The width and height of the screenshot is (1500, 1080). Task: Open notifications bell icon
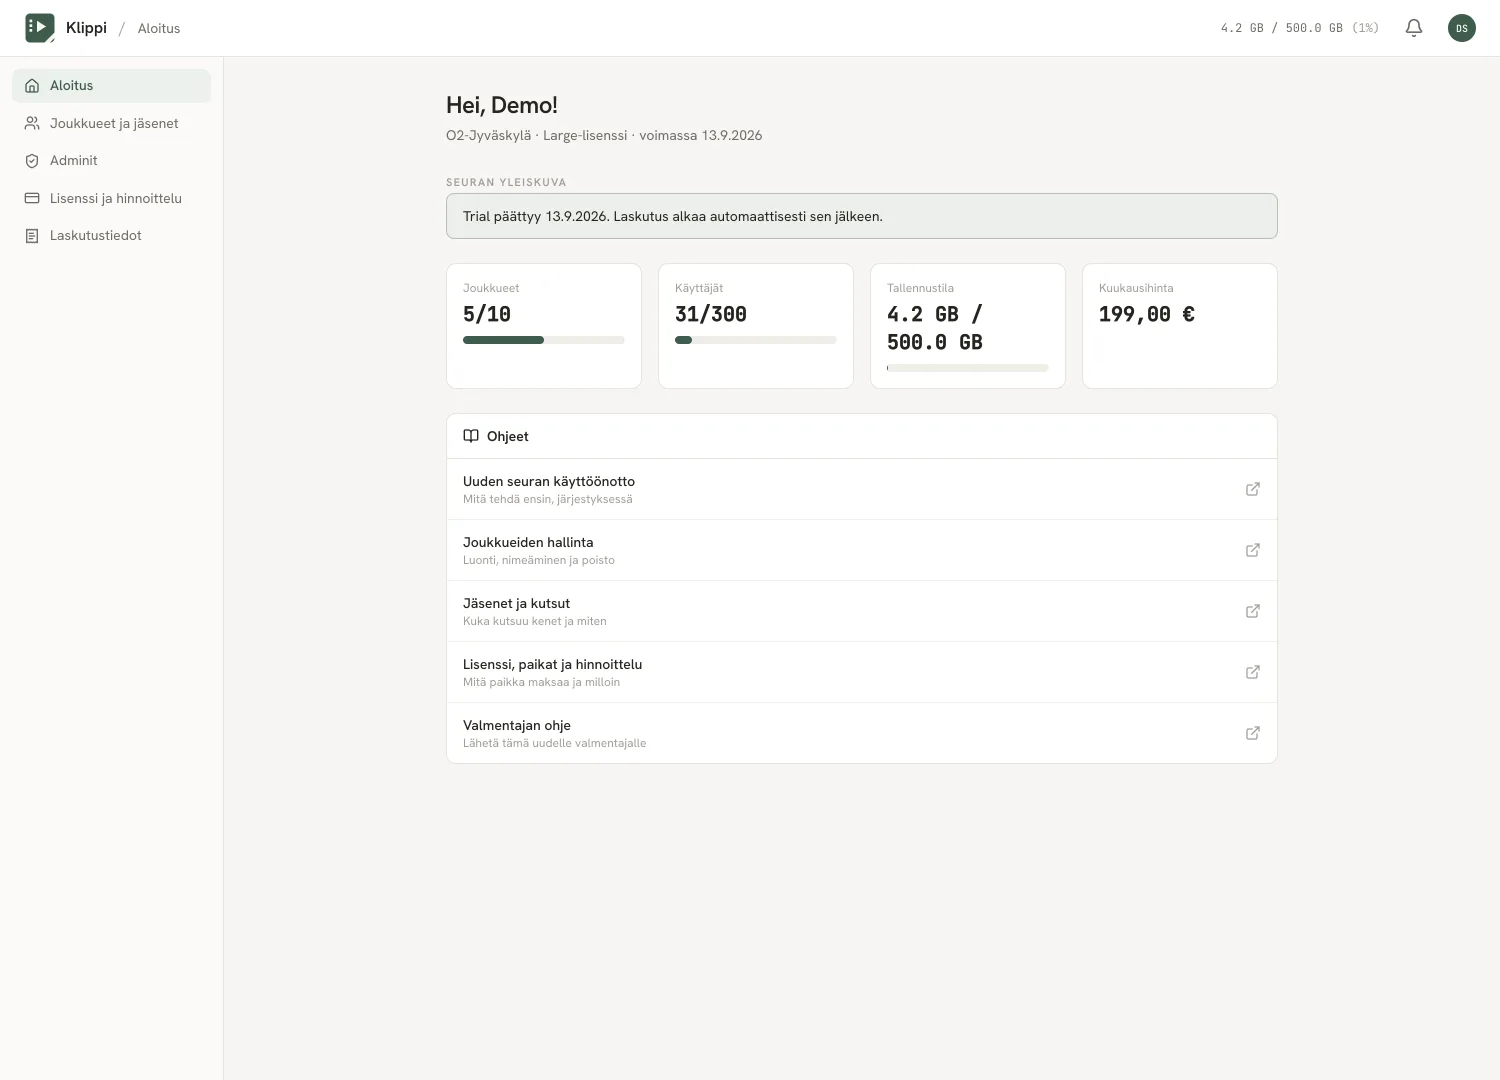[1414, 28]
